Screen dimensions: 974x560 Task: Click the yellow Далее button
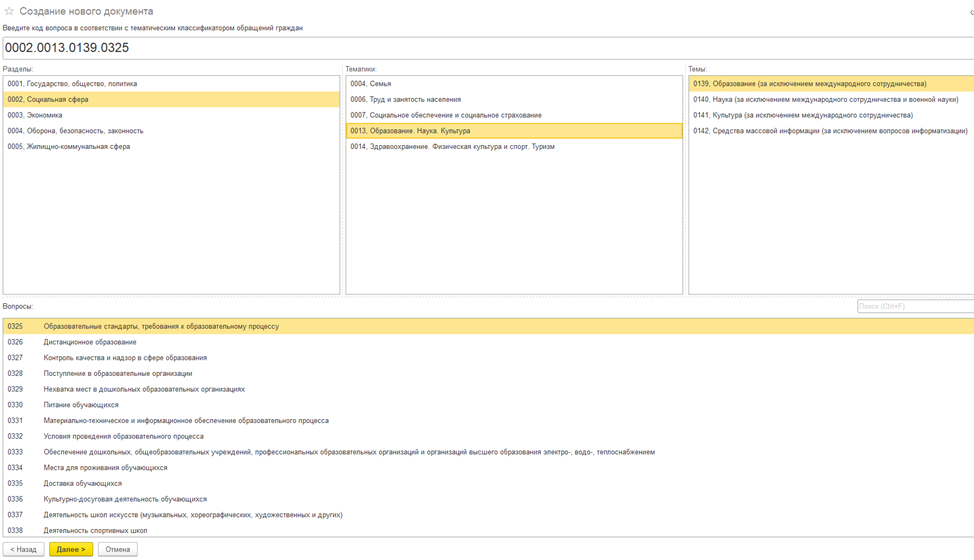click(71, 549)
